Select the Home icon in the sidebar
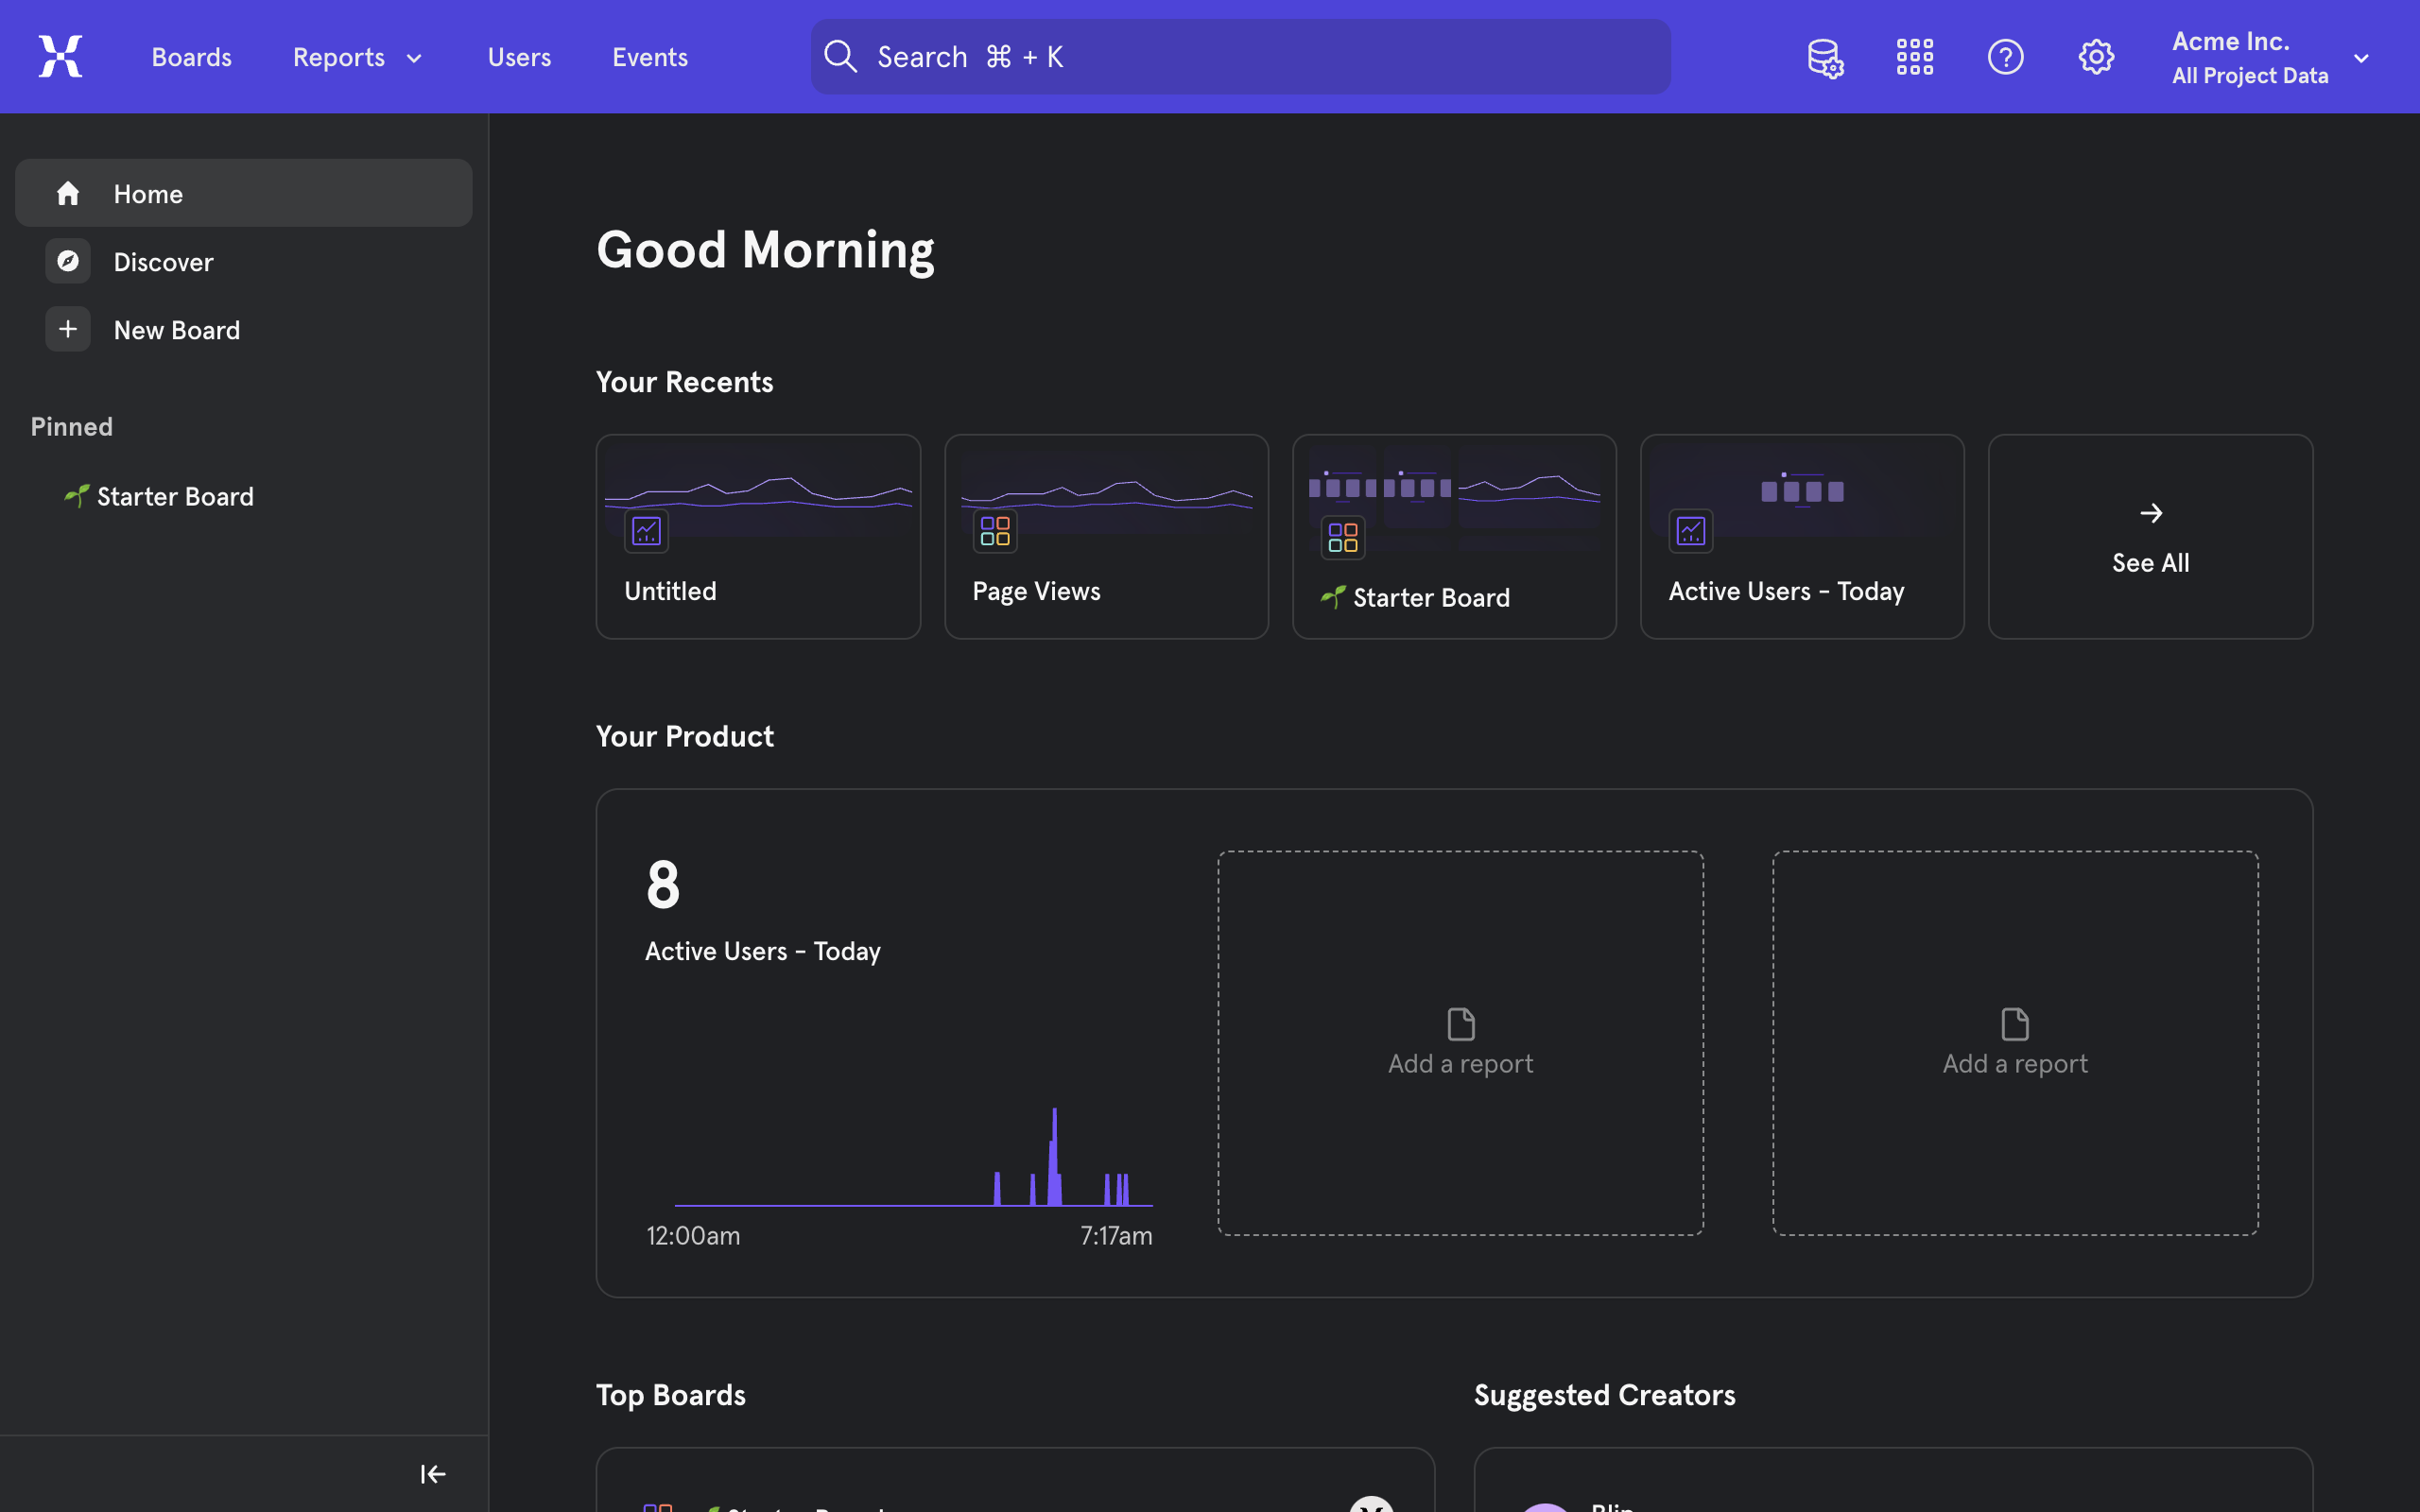This screenshot has width=2420, height=1512. [68, 192]
